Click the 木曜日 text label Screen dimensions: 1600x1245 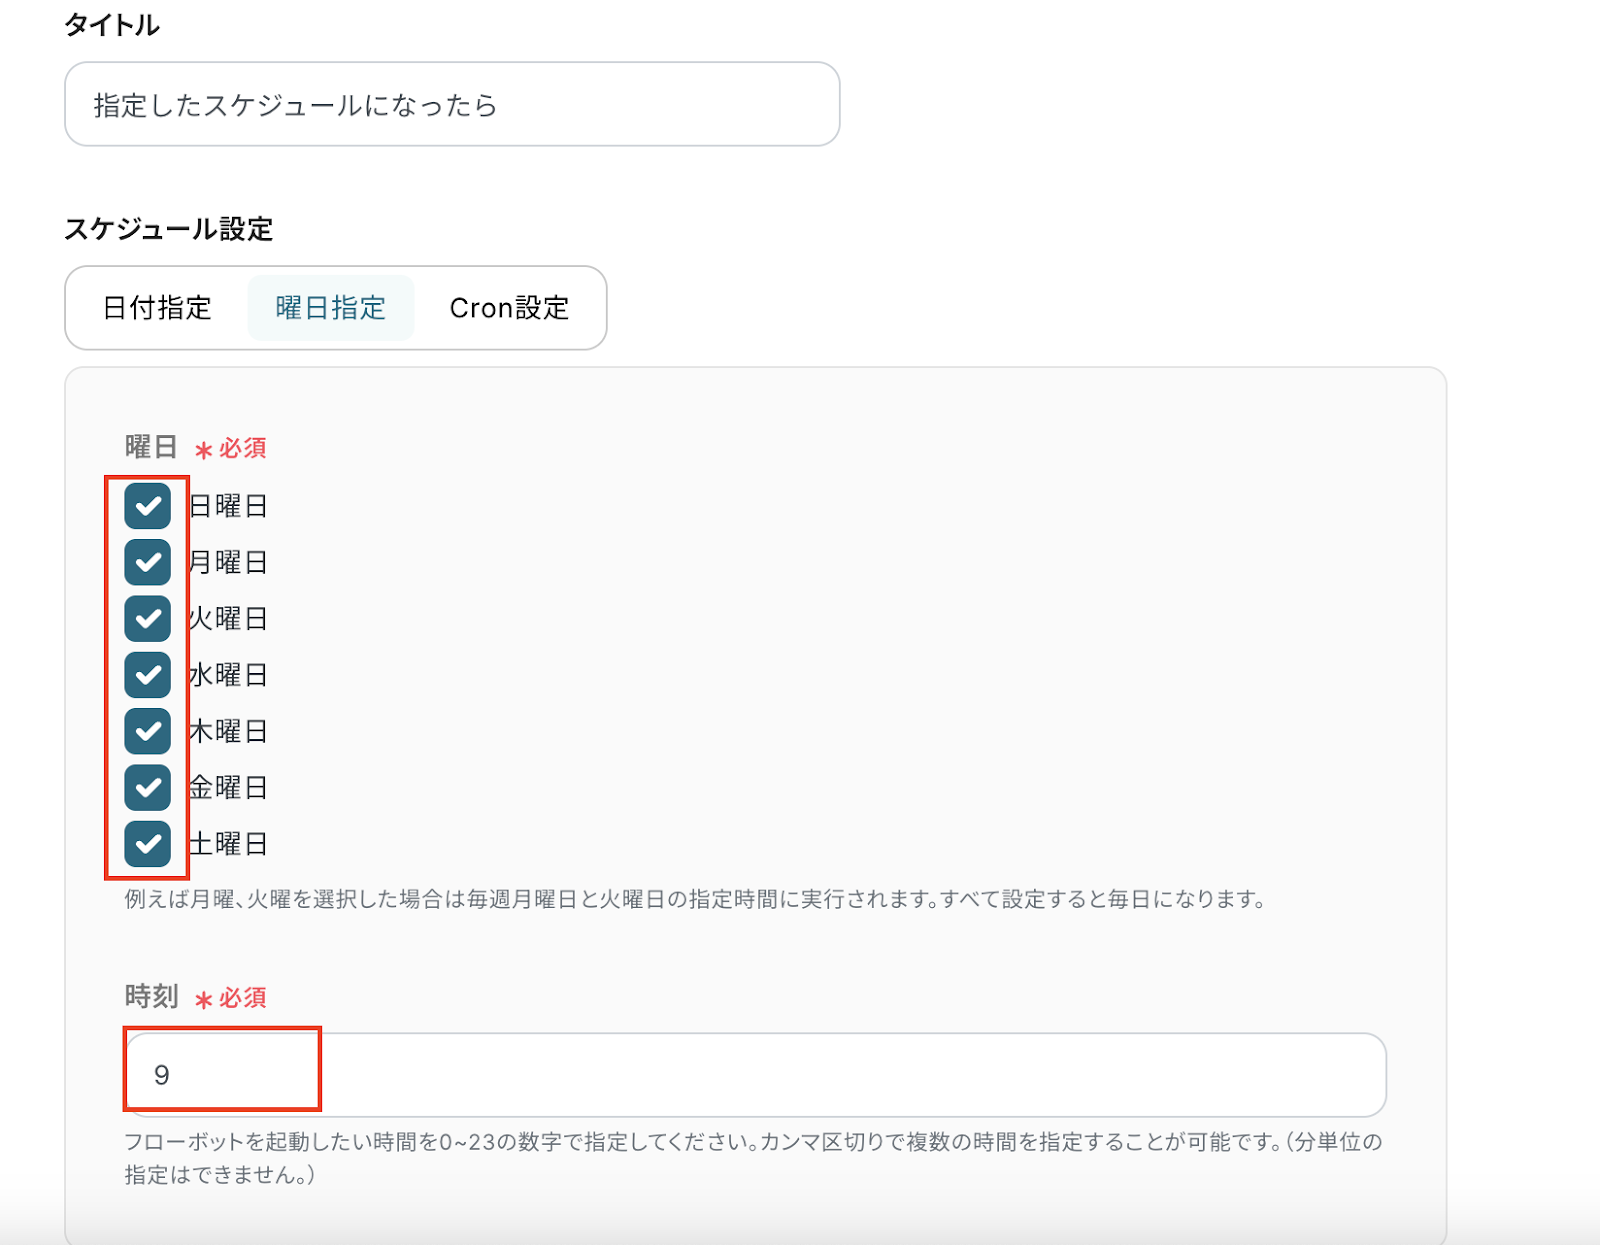228,731
